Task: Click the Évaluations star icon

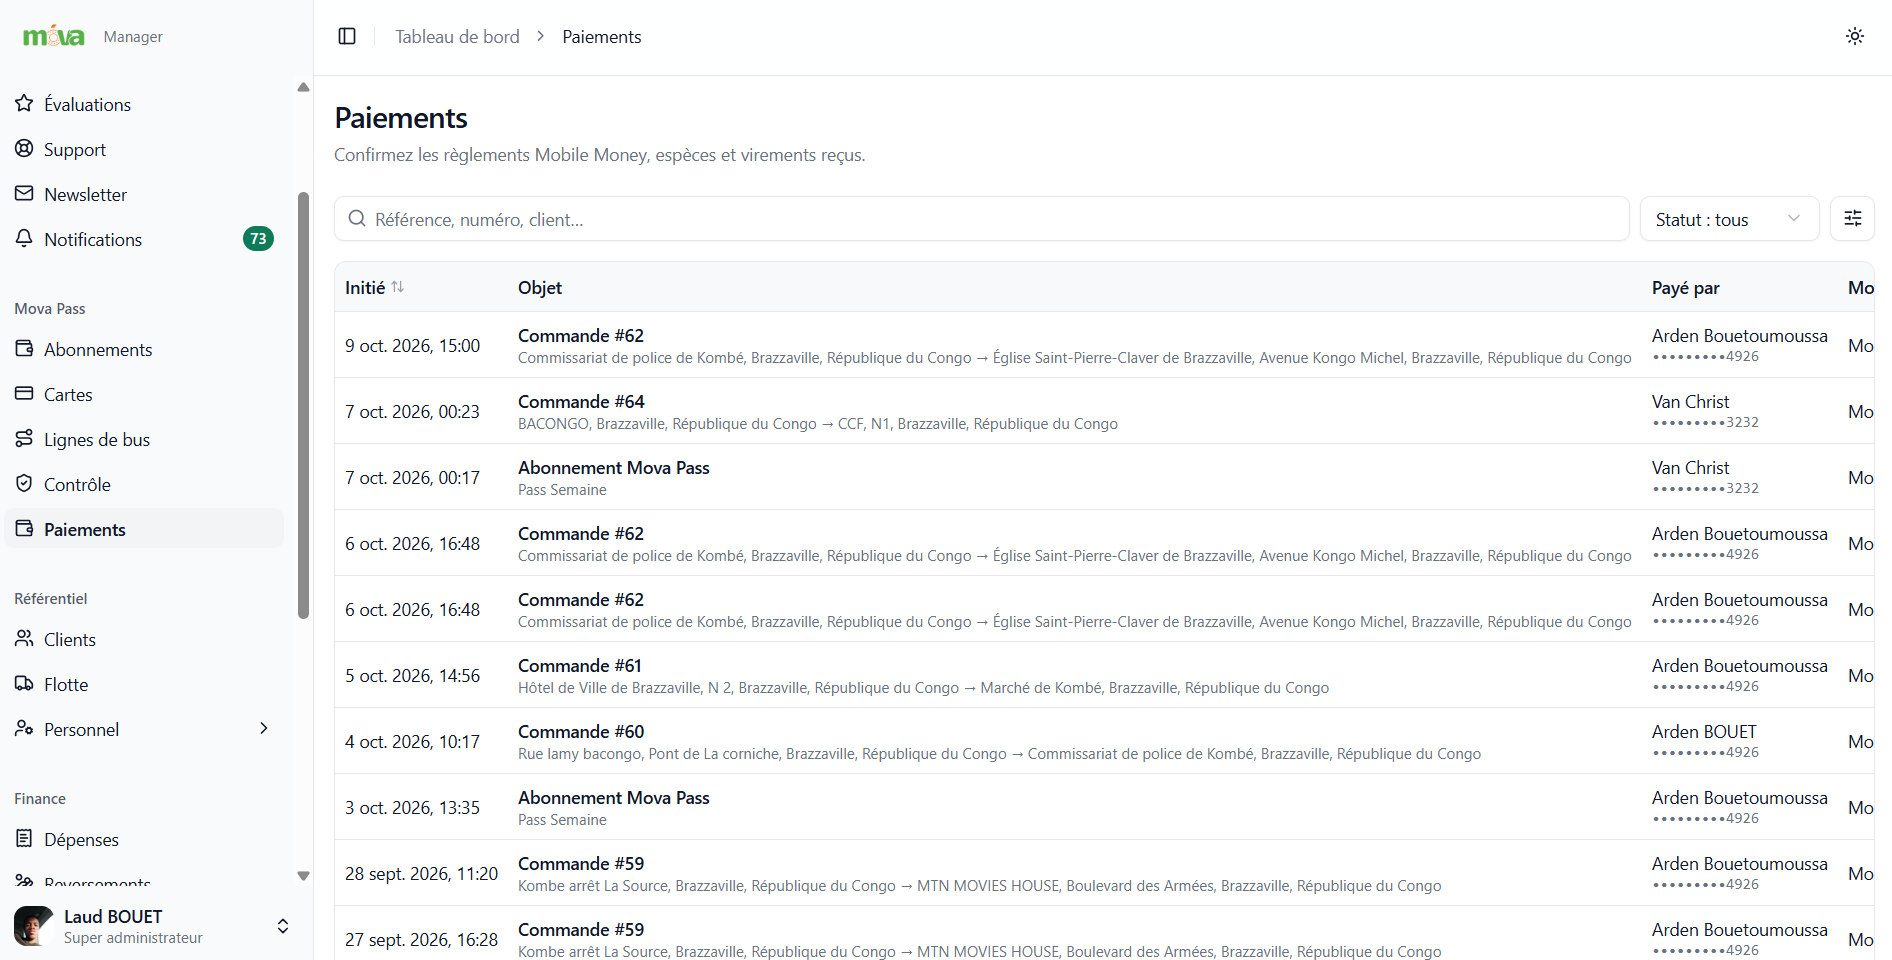Action: tap(24, 103)
